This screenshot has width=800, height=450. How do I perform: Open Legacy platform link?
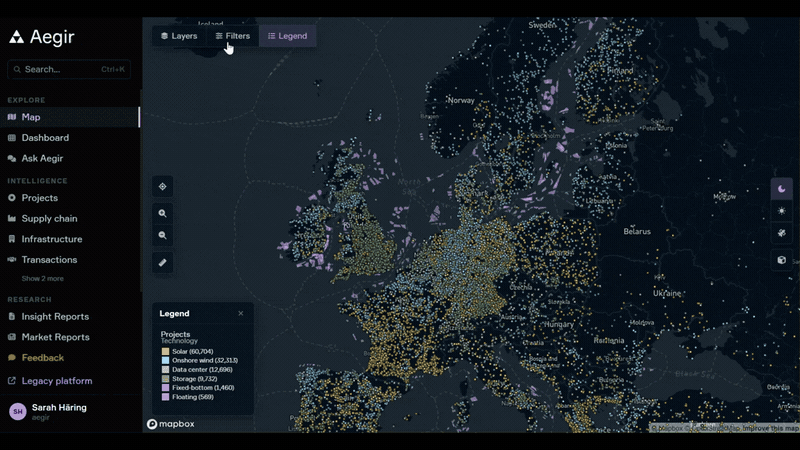click(57, 381)
